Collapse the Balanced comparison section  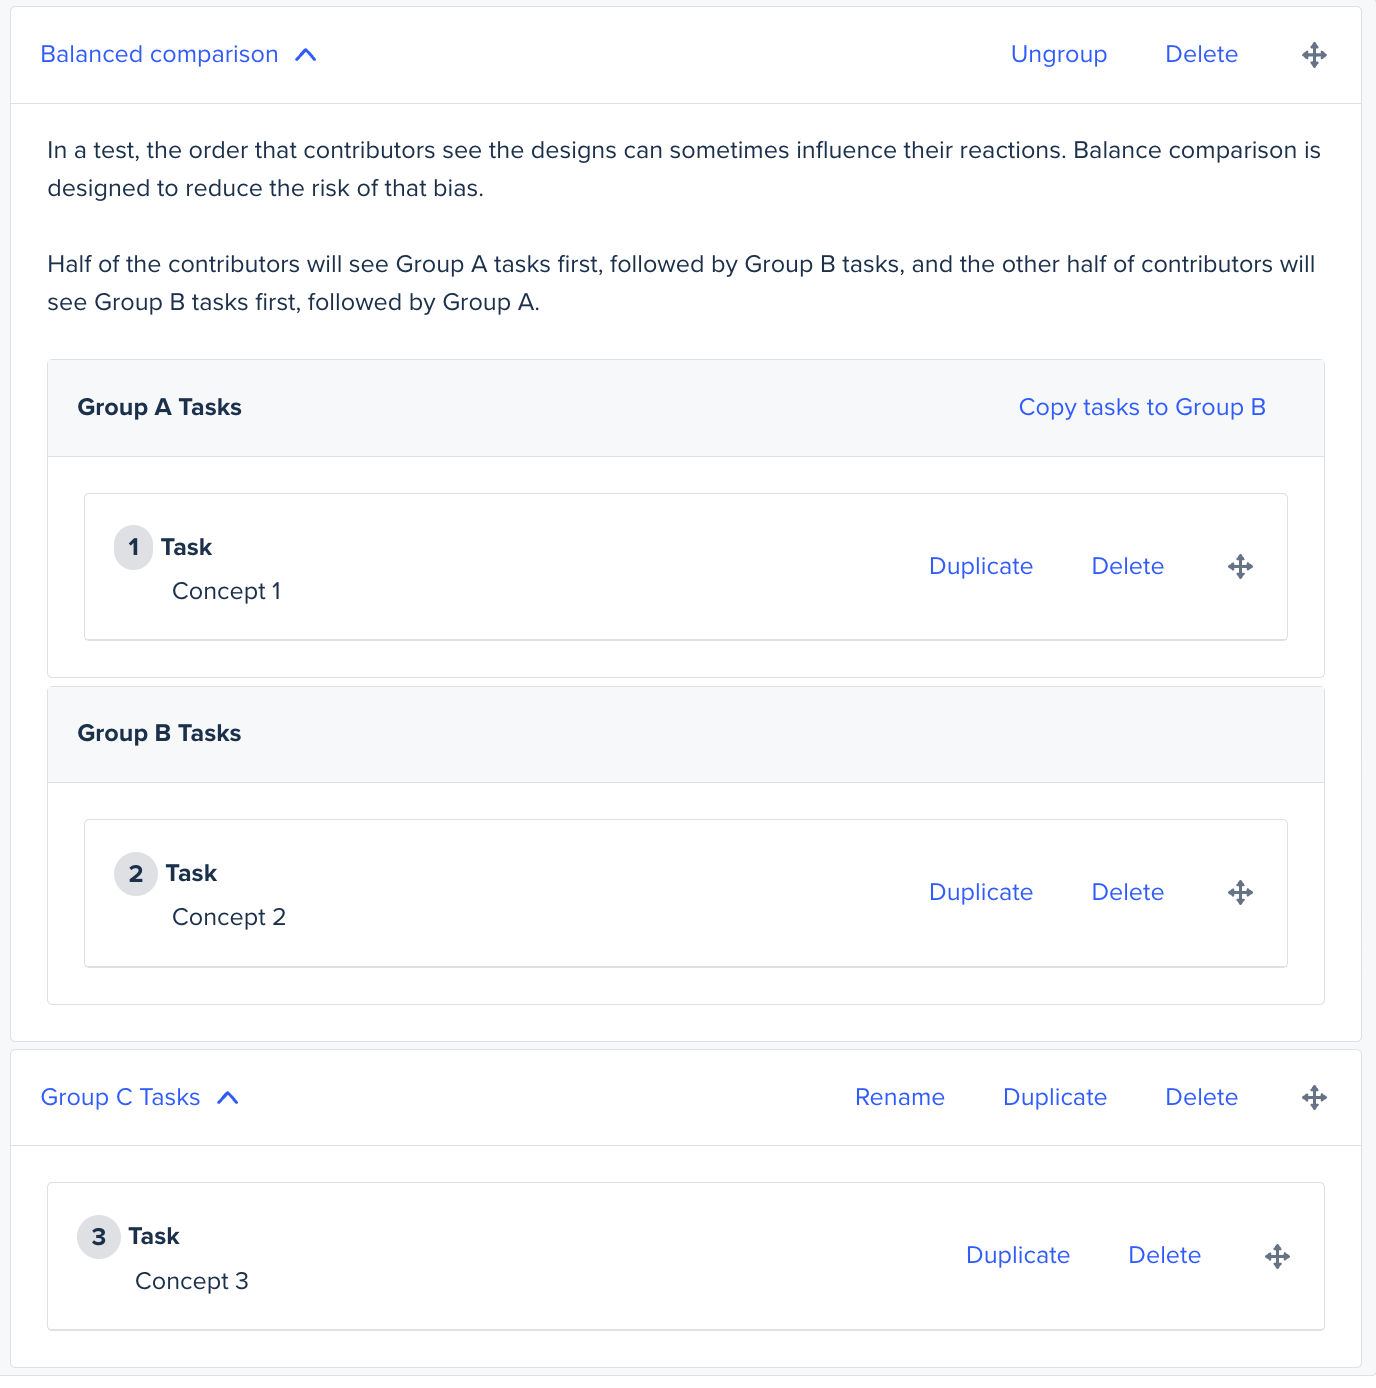tap(306, 55)
